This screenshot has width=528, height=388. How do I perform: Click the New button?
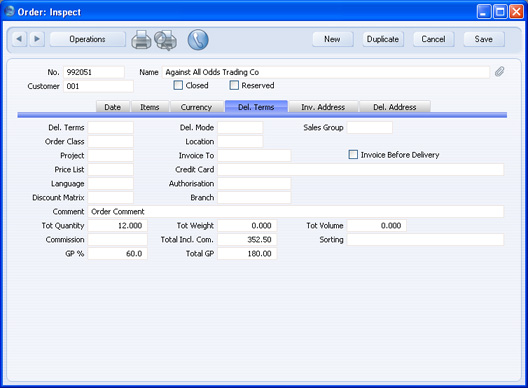pos(332,39)
